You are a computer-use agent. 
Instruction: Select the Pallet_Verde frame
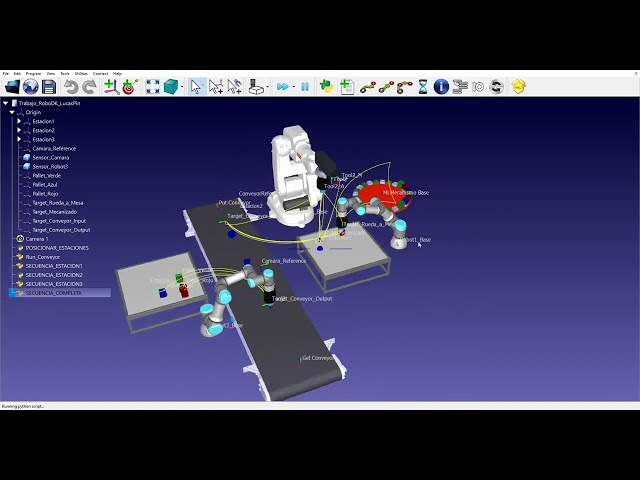point(47,176)
